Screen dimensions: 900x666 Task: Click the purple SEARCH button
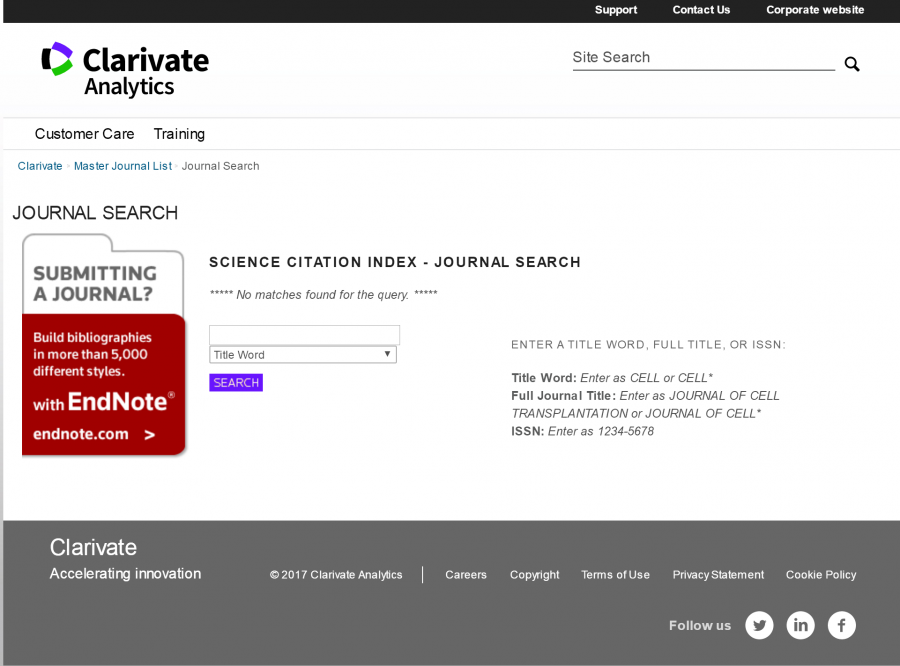click(236, 383)
